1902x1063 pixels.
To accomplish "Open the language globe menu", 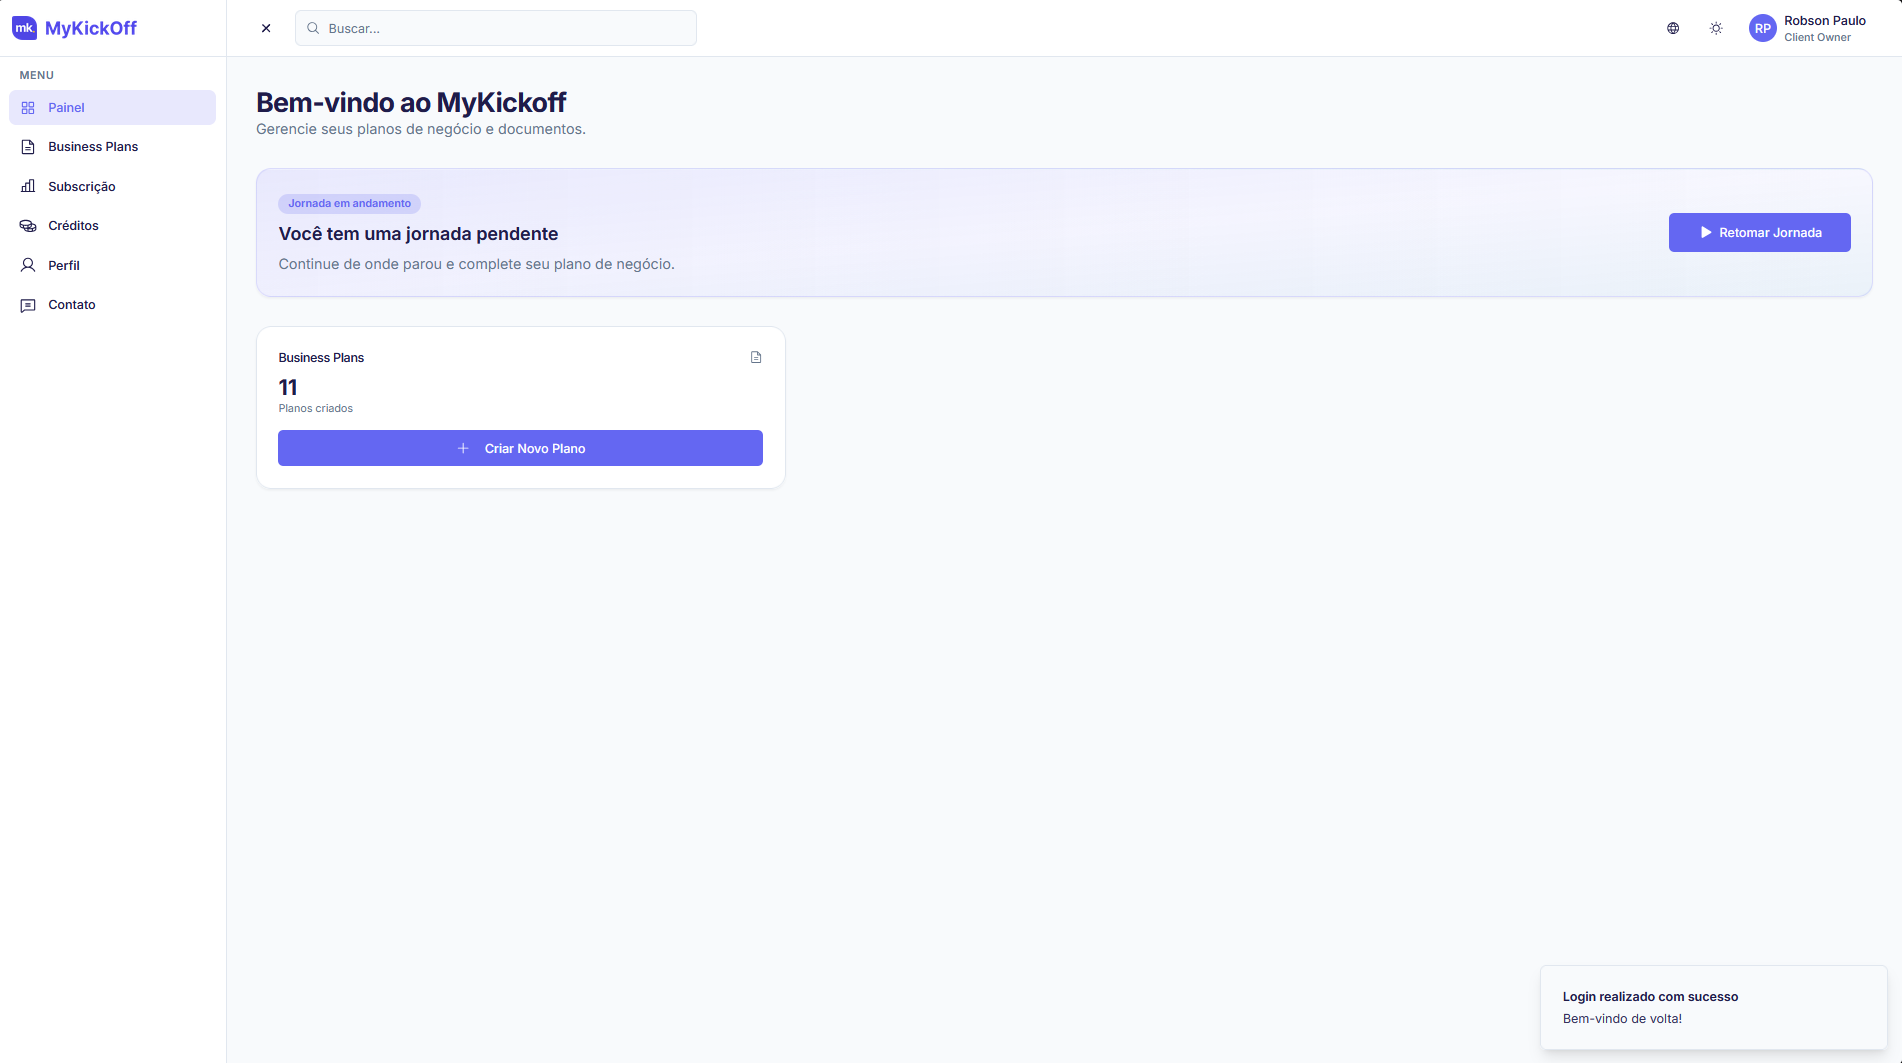I will (x=1672, y=28).
